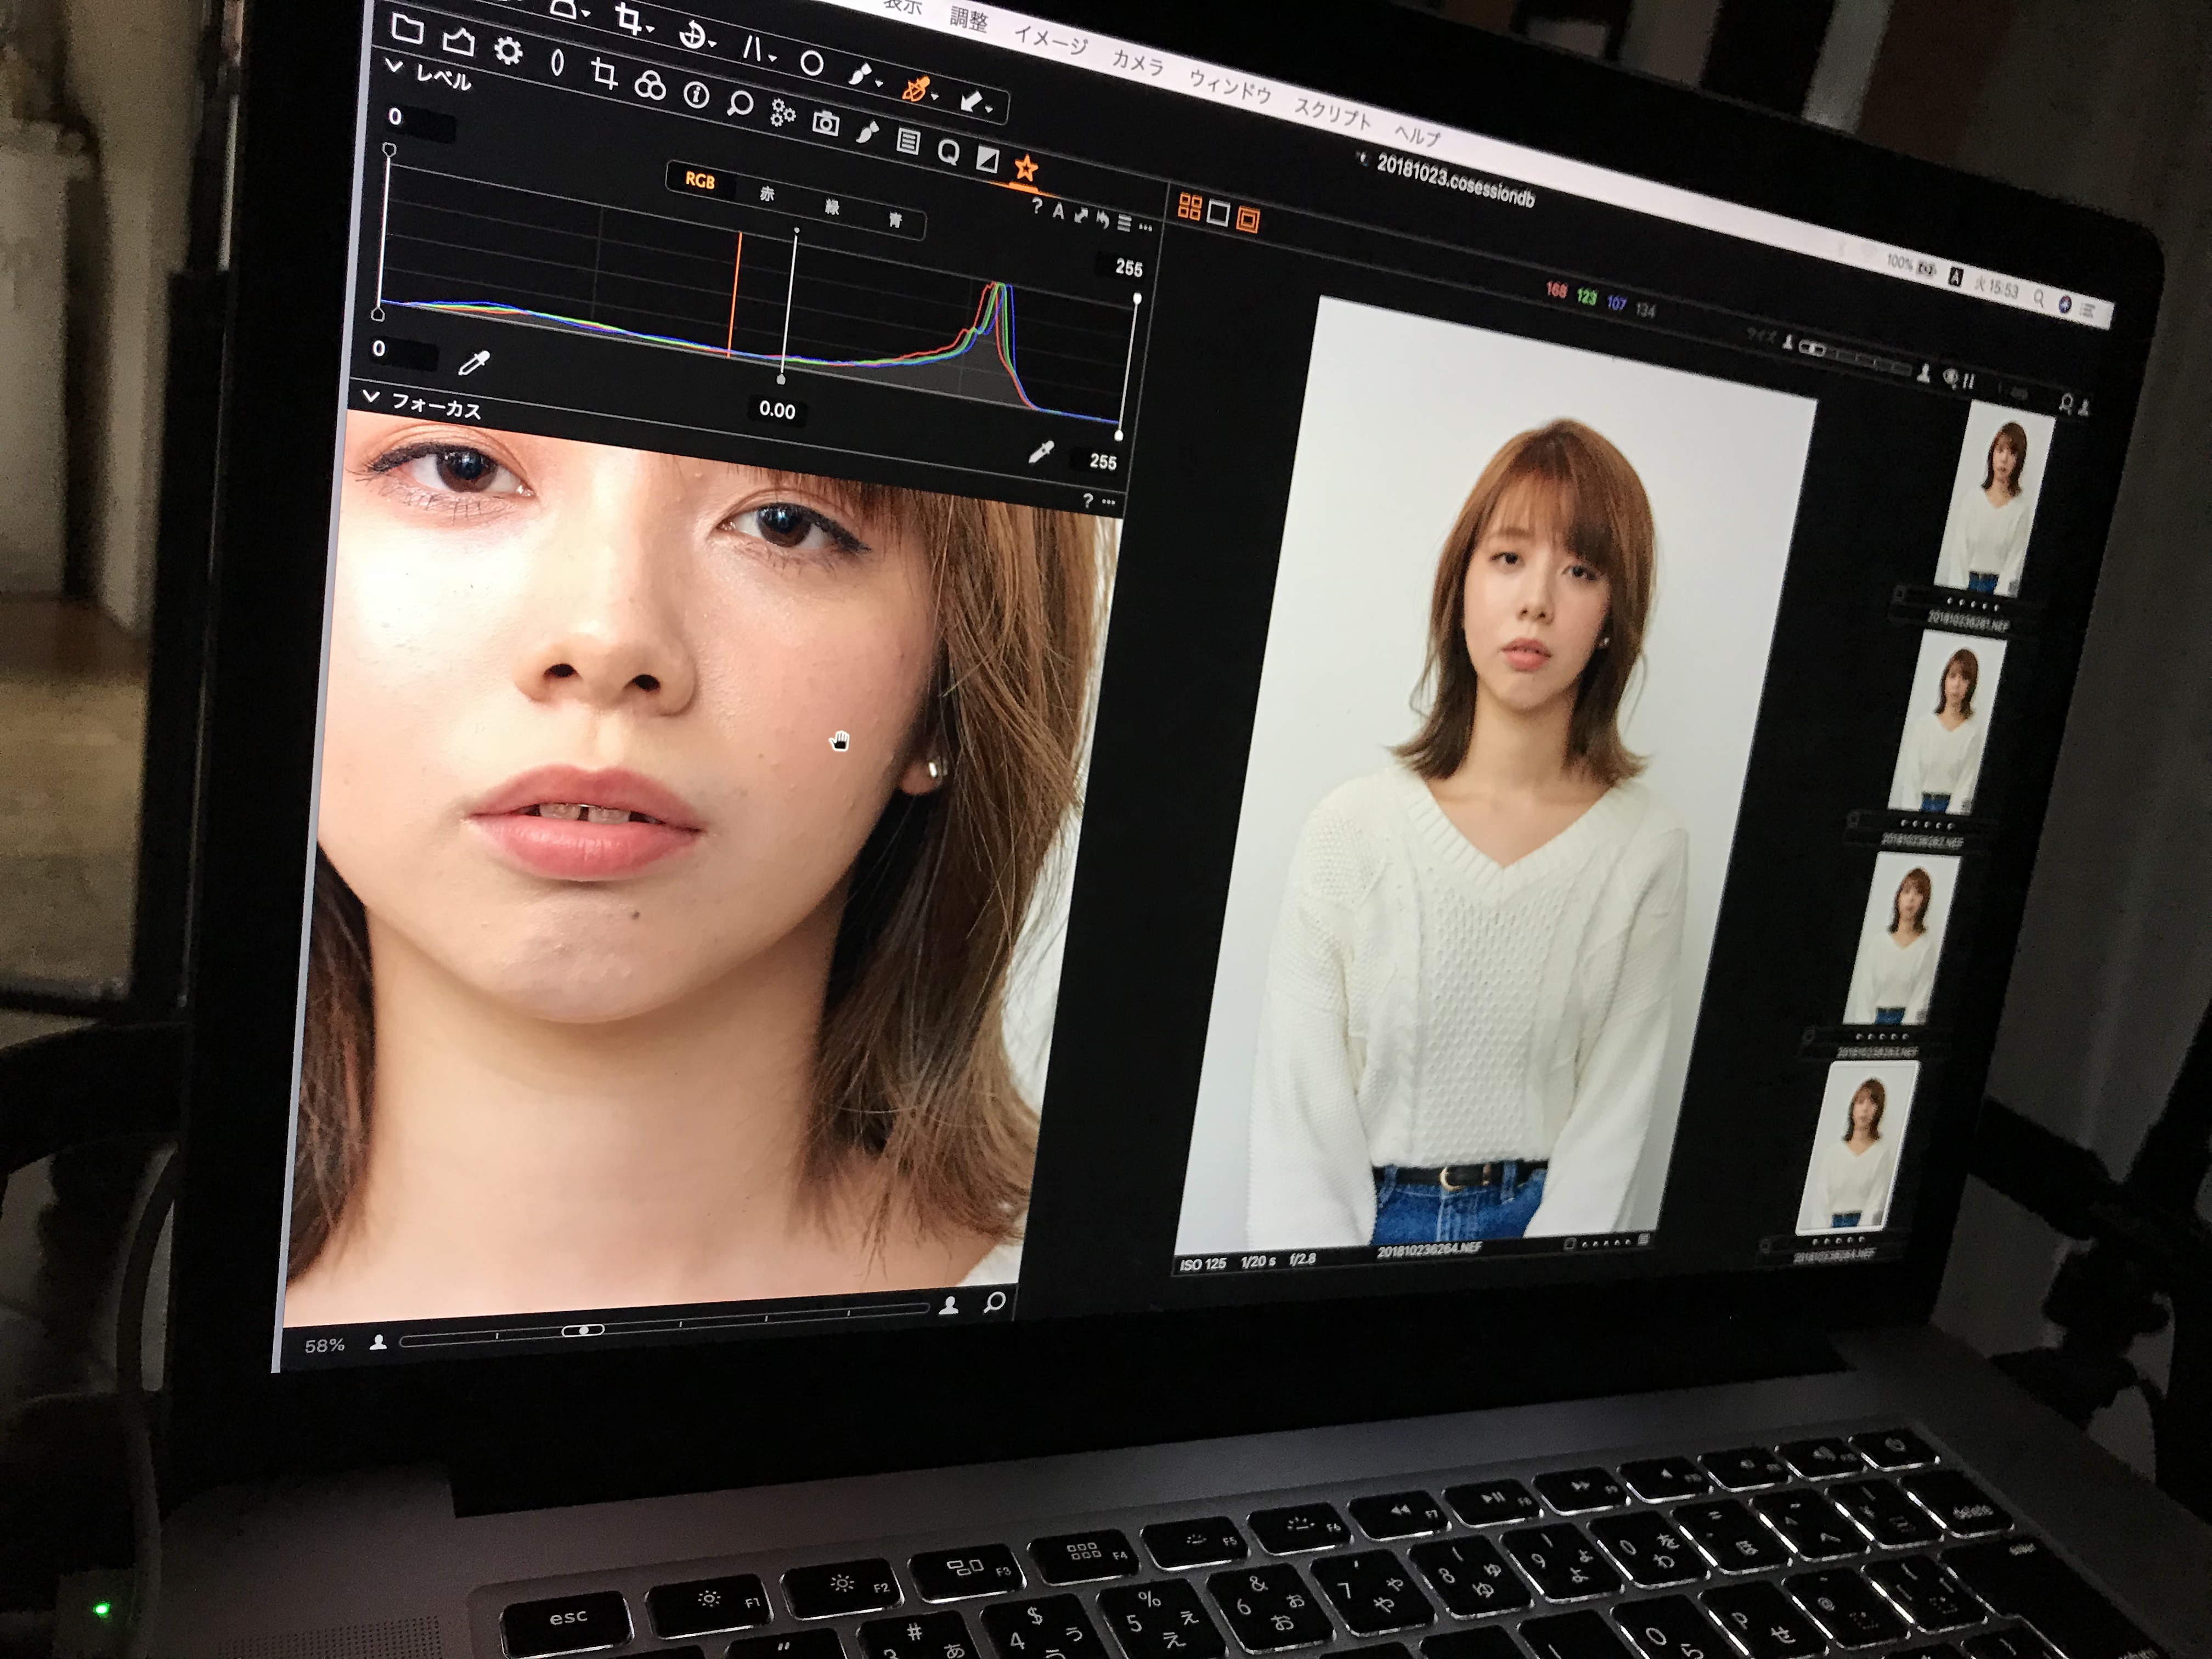The height and width of the screenshot is (1659, 2212).
Task: Toggle the single viewer view icon
Action: click(x=1218, y=213)
